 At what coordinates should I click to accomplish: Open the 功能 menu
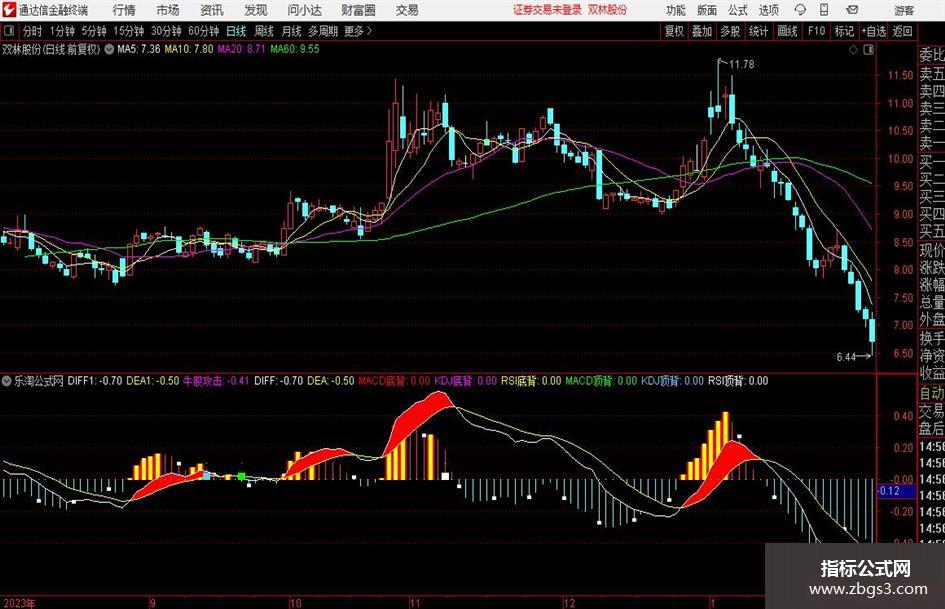coord(676,10)
